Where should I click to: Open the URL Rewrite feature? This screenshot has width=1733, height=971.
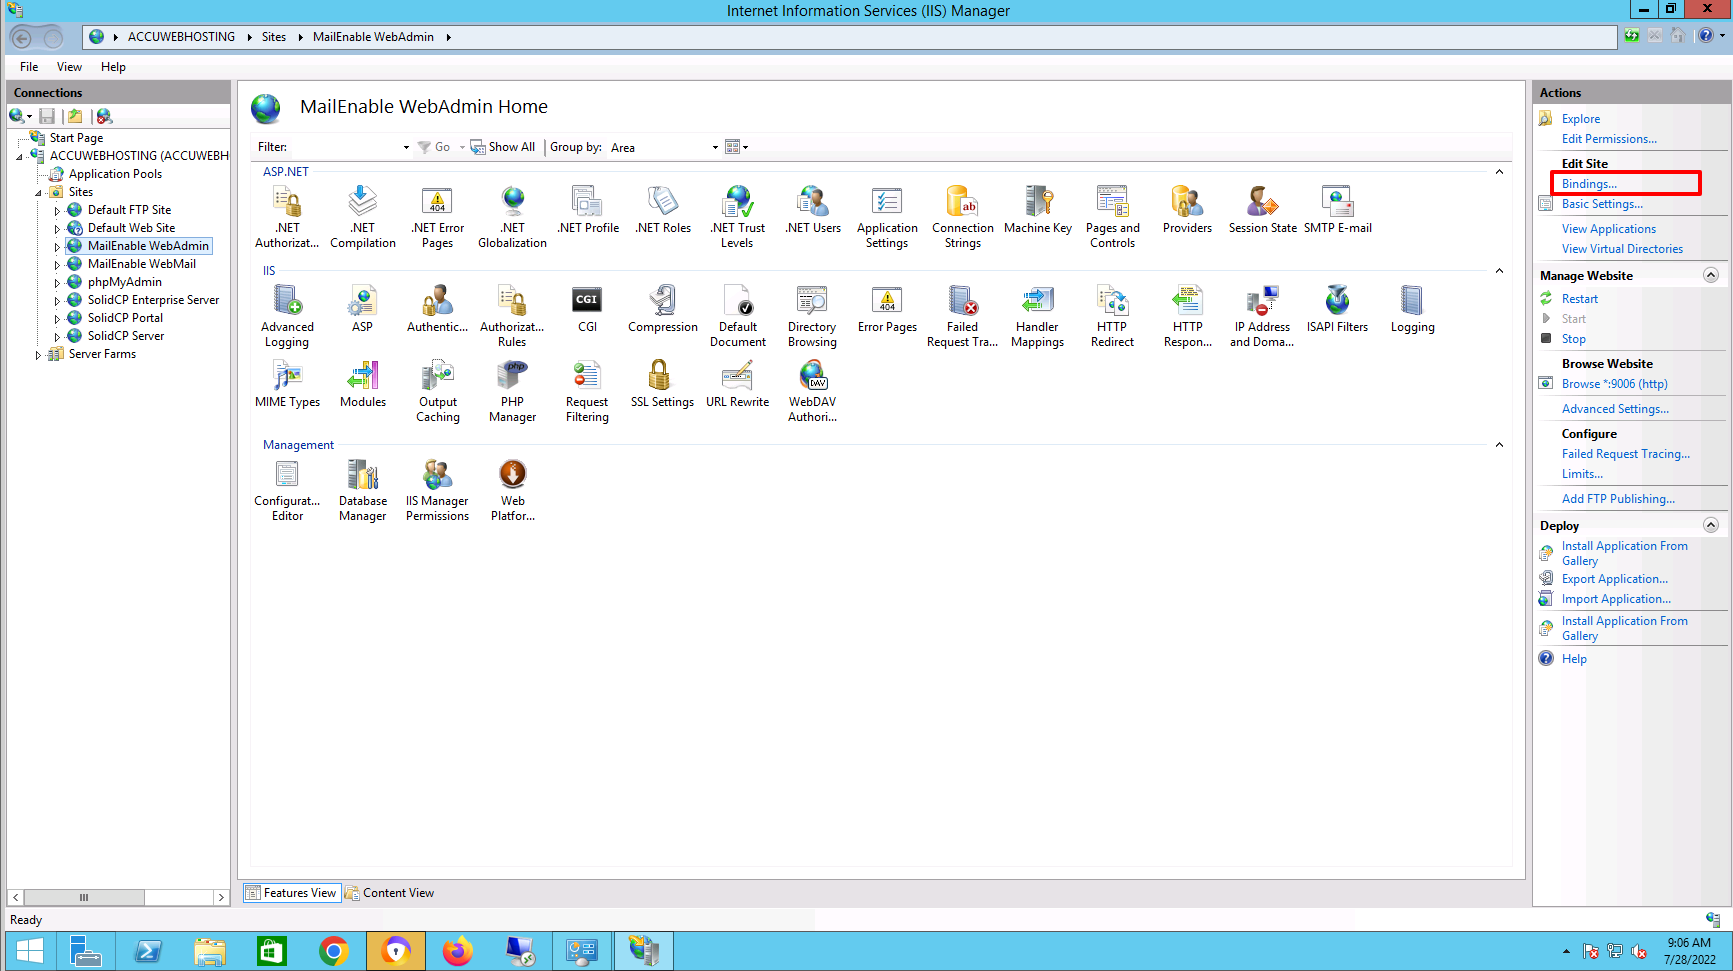pyautogui.click(x=738, y=384)
